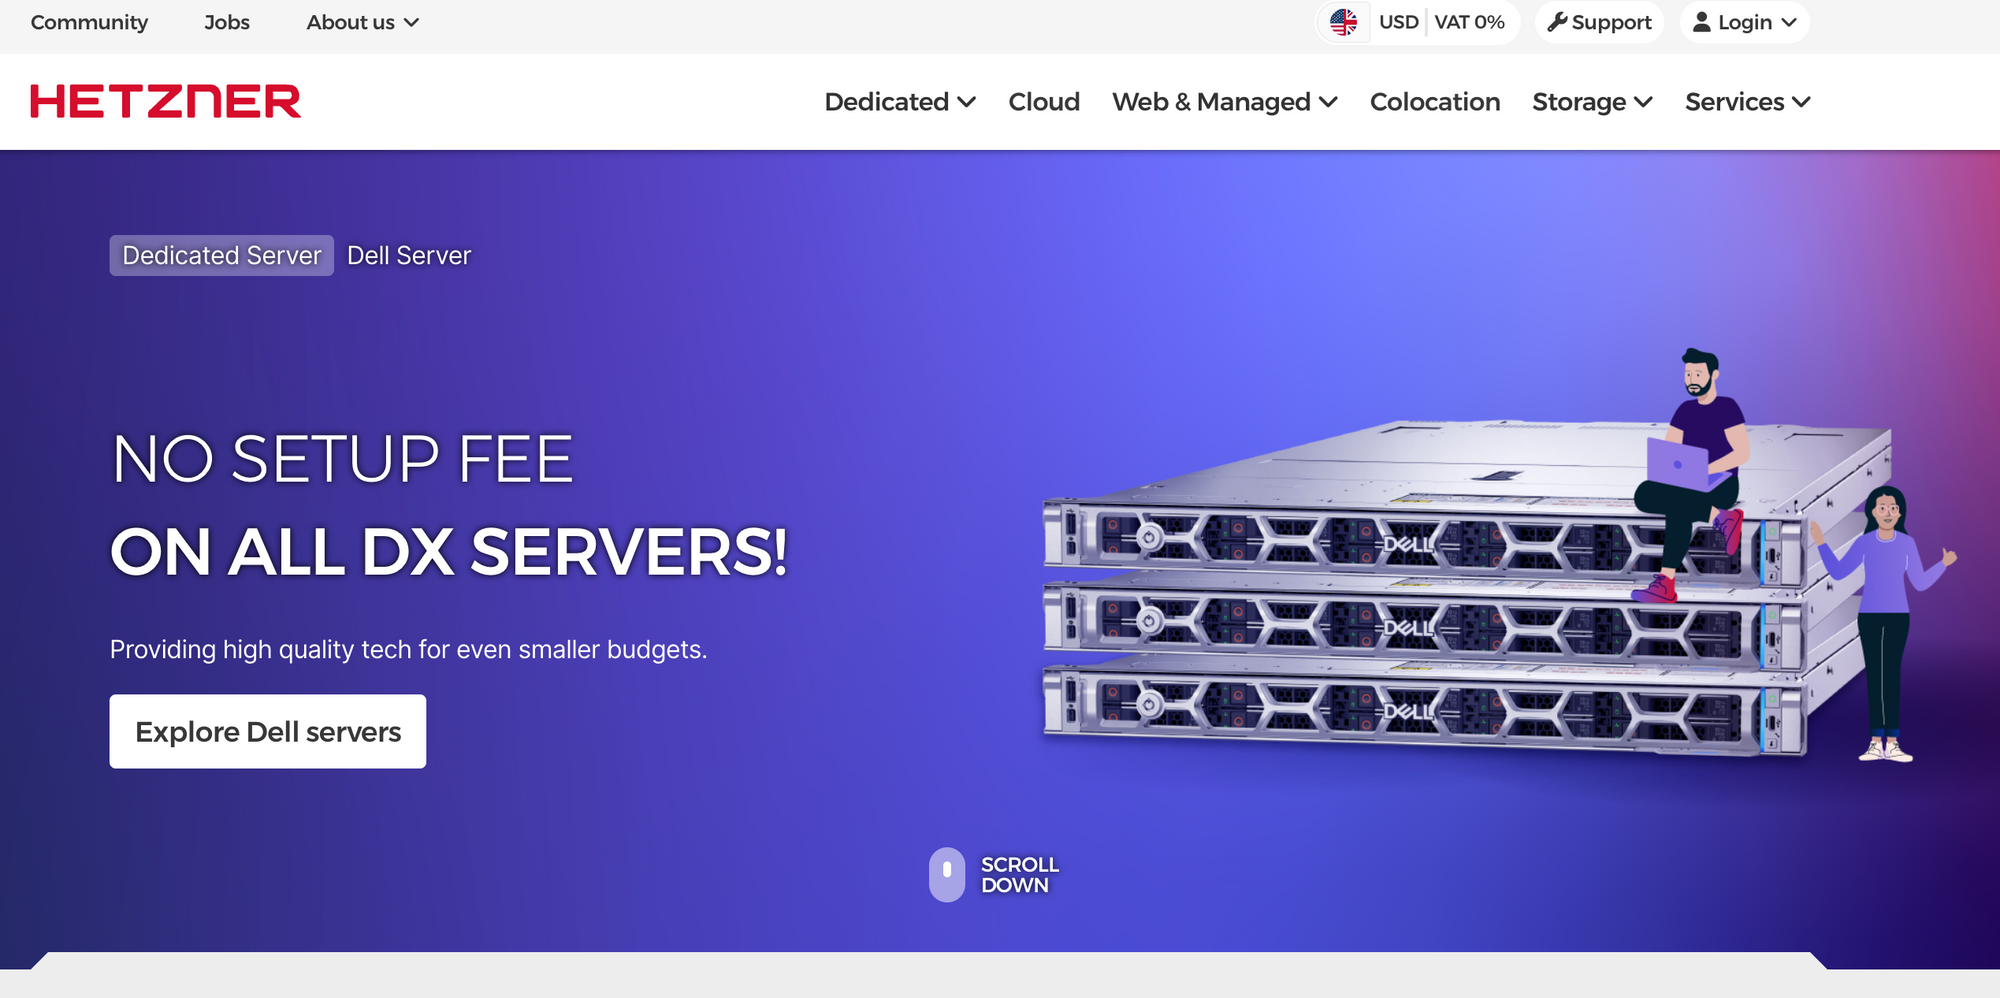Click Explore Dell servers button
Image resolution: width=2000 pixels, height=998 pixels.
[268, 732]
